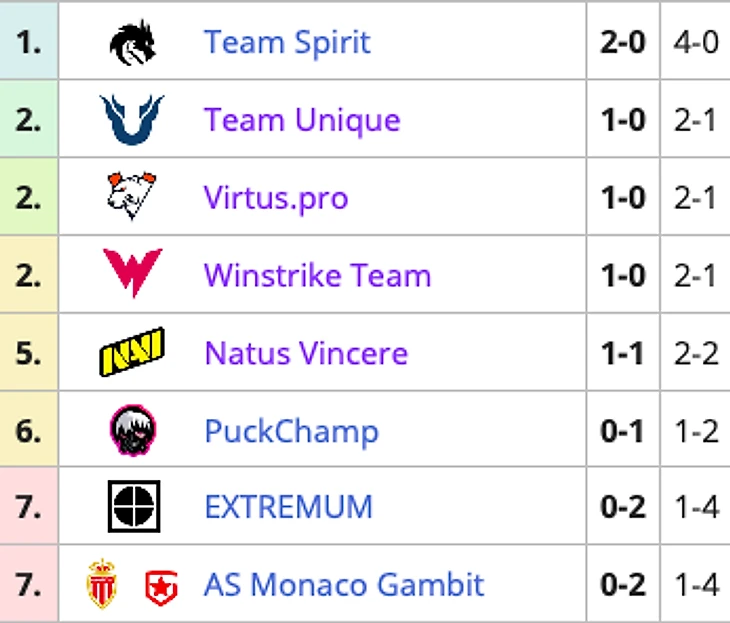The height and width of the screenshot is (623, 730).
Task: Select Team Spirit's 2-0 series score
Action: 623,44
